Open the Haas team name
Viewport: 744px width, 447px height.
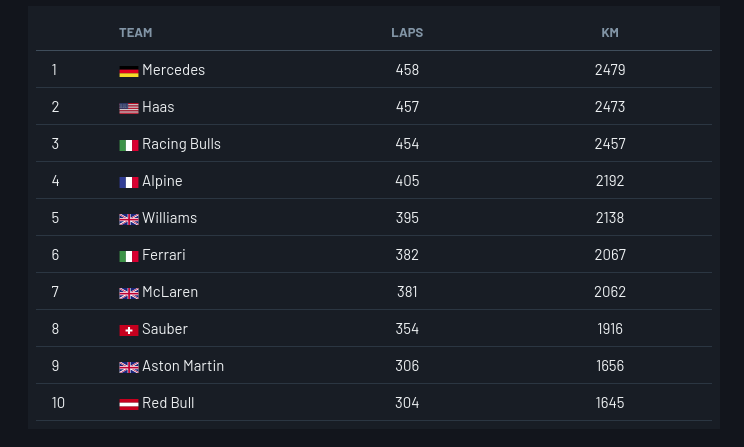pos(158,107)
